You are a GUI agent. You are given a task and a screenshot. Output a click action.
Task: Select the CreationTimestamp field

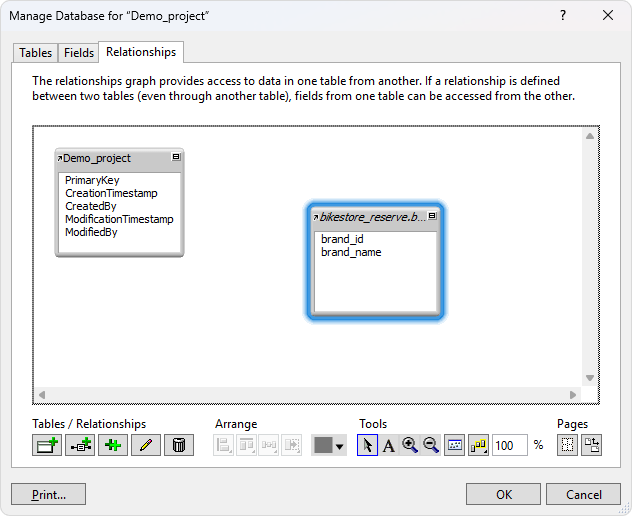(x=111, y=193)
